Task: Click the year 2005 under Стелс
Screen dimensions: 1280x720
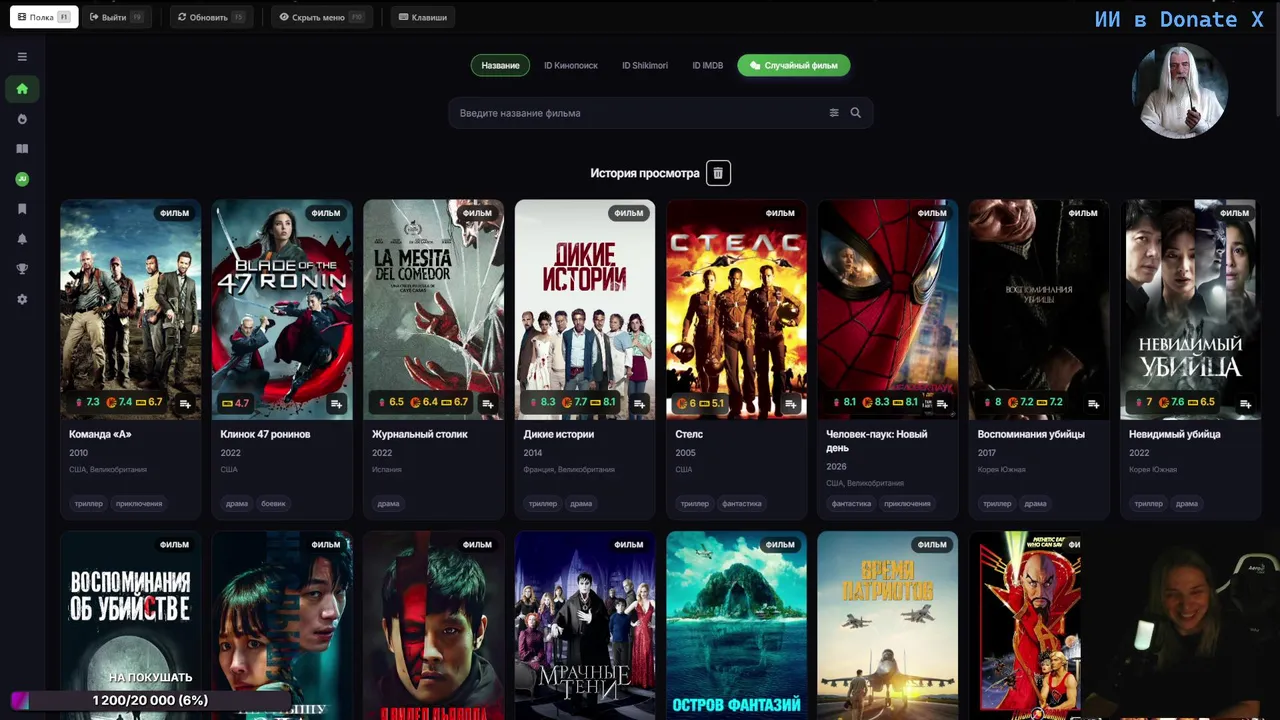Action: (685, 453)
